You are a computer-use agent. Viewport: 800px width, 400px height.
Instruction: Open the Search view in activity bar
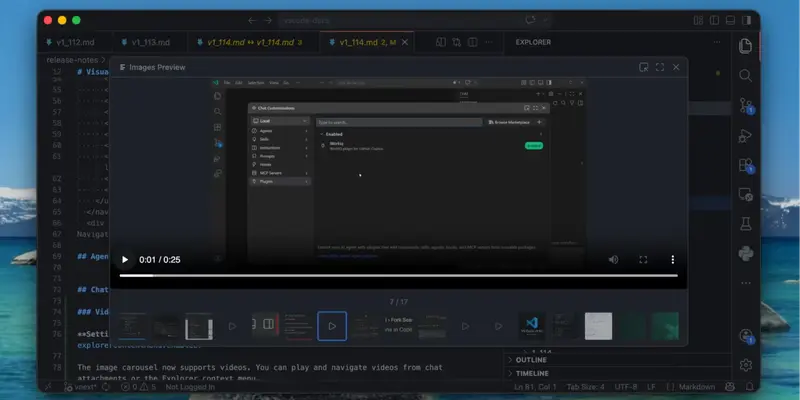[745, 76]
